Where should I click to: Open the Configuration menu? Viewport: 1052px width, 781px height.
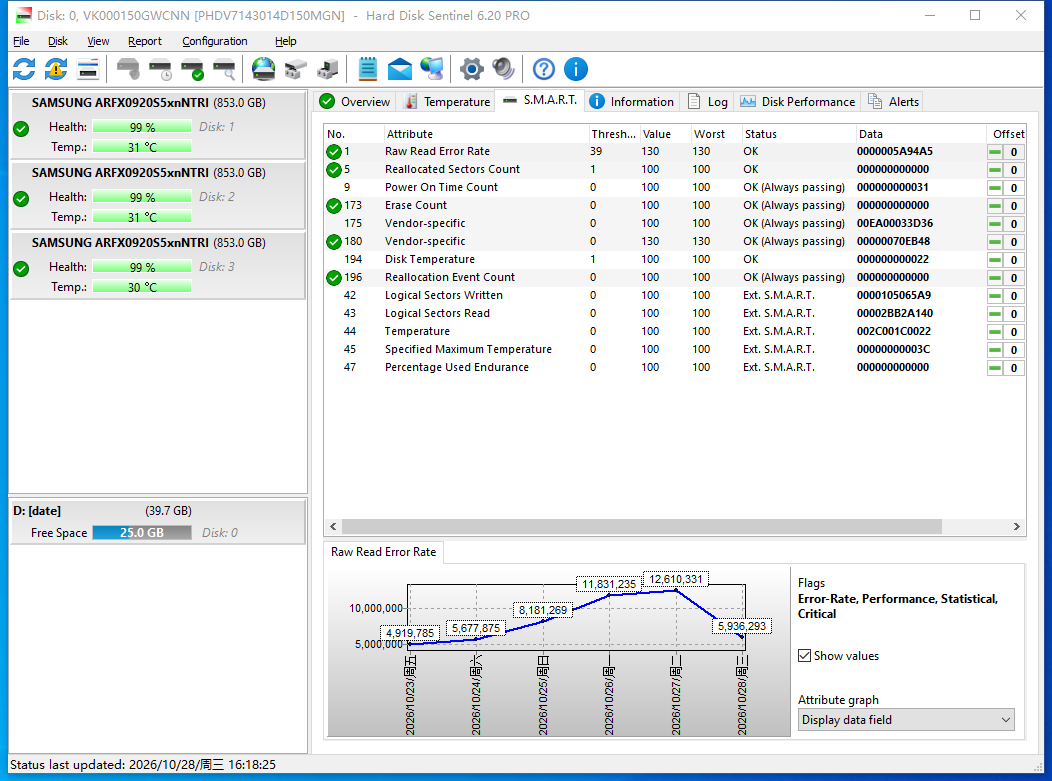tap(215, 41)
